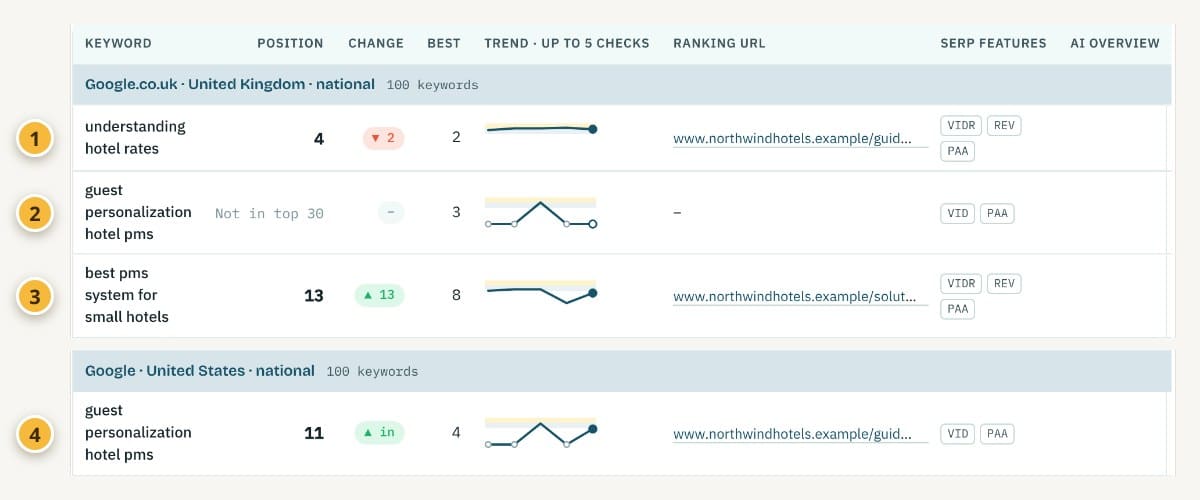The width and height of the screenshot is (1200, 500).
Task: Click PAA tag in United States row
Action: (x=998, y=434)
